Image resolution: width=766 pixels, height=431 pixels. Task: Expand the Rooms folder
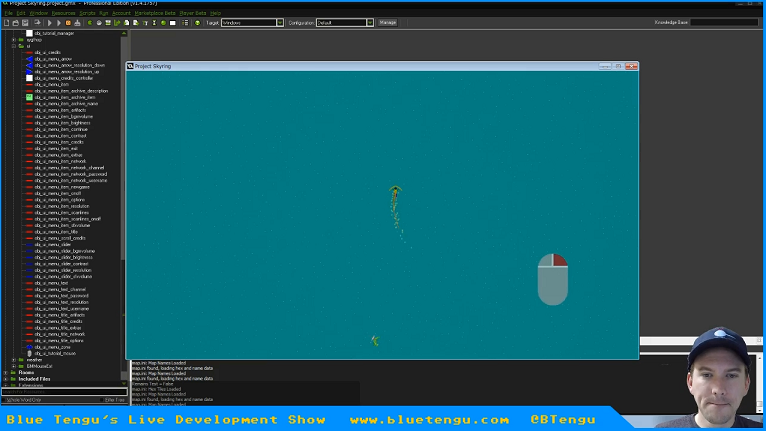pyautogui.click(x=6, y=372)
